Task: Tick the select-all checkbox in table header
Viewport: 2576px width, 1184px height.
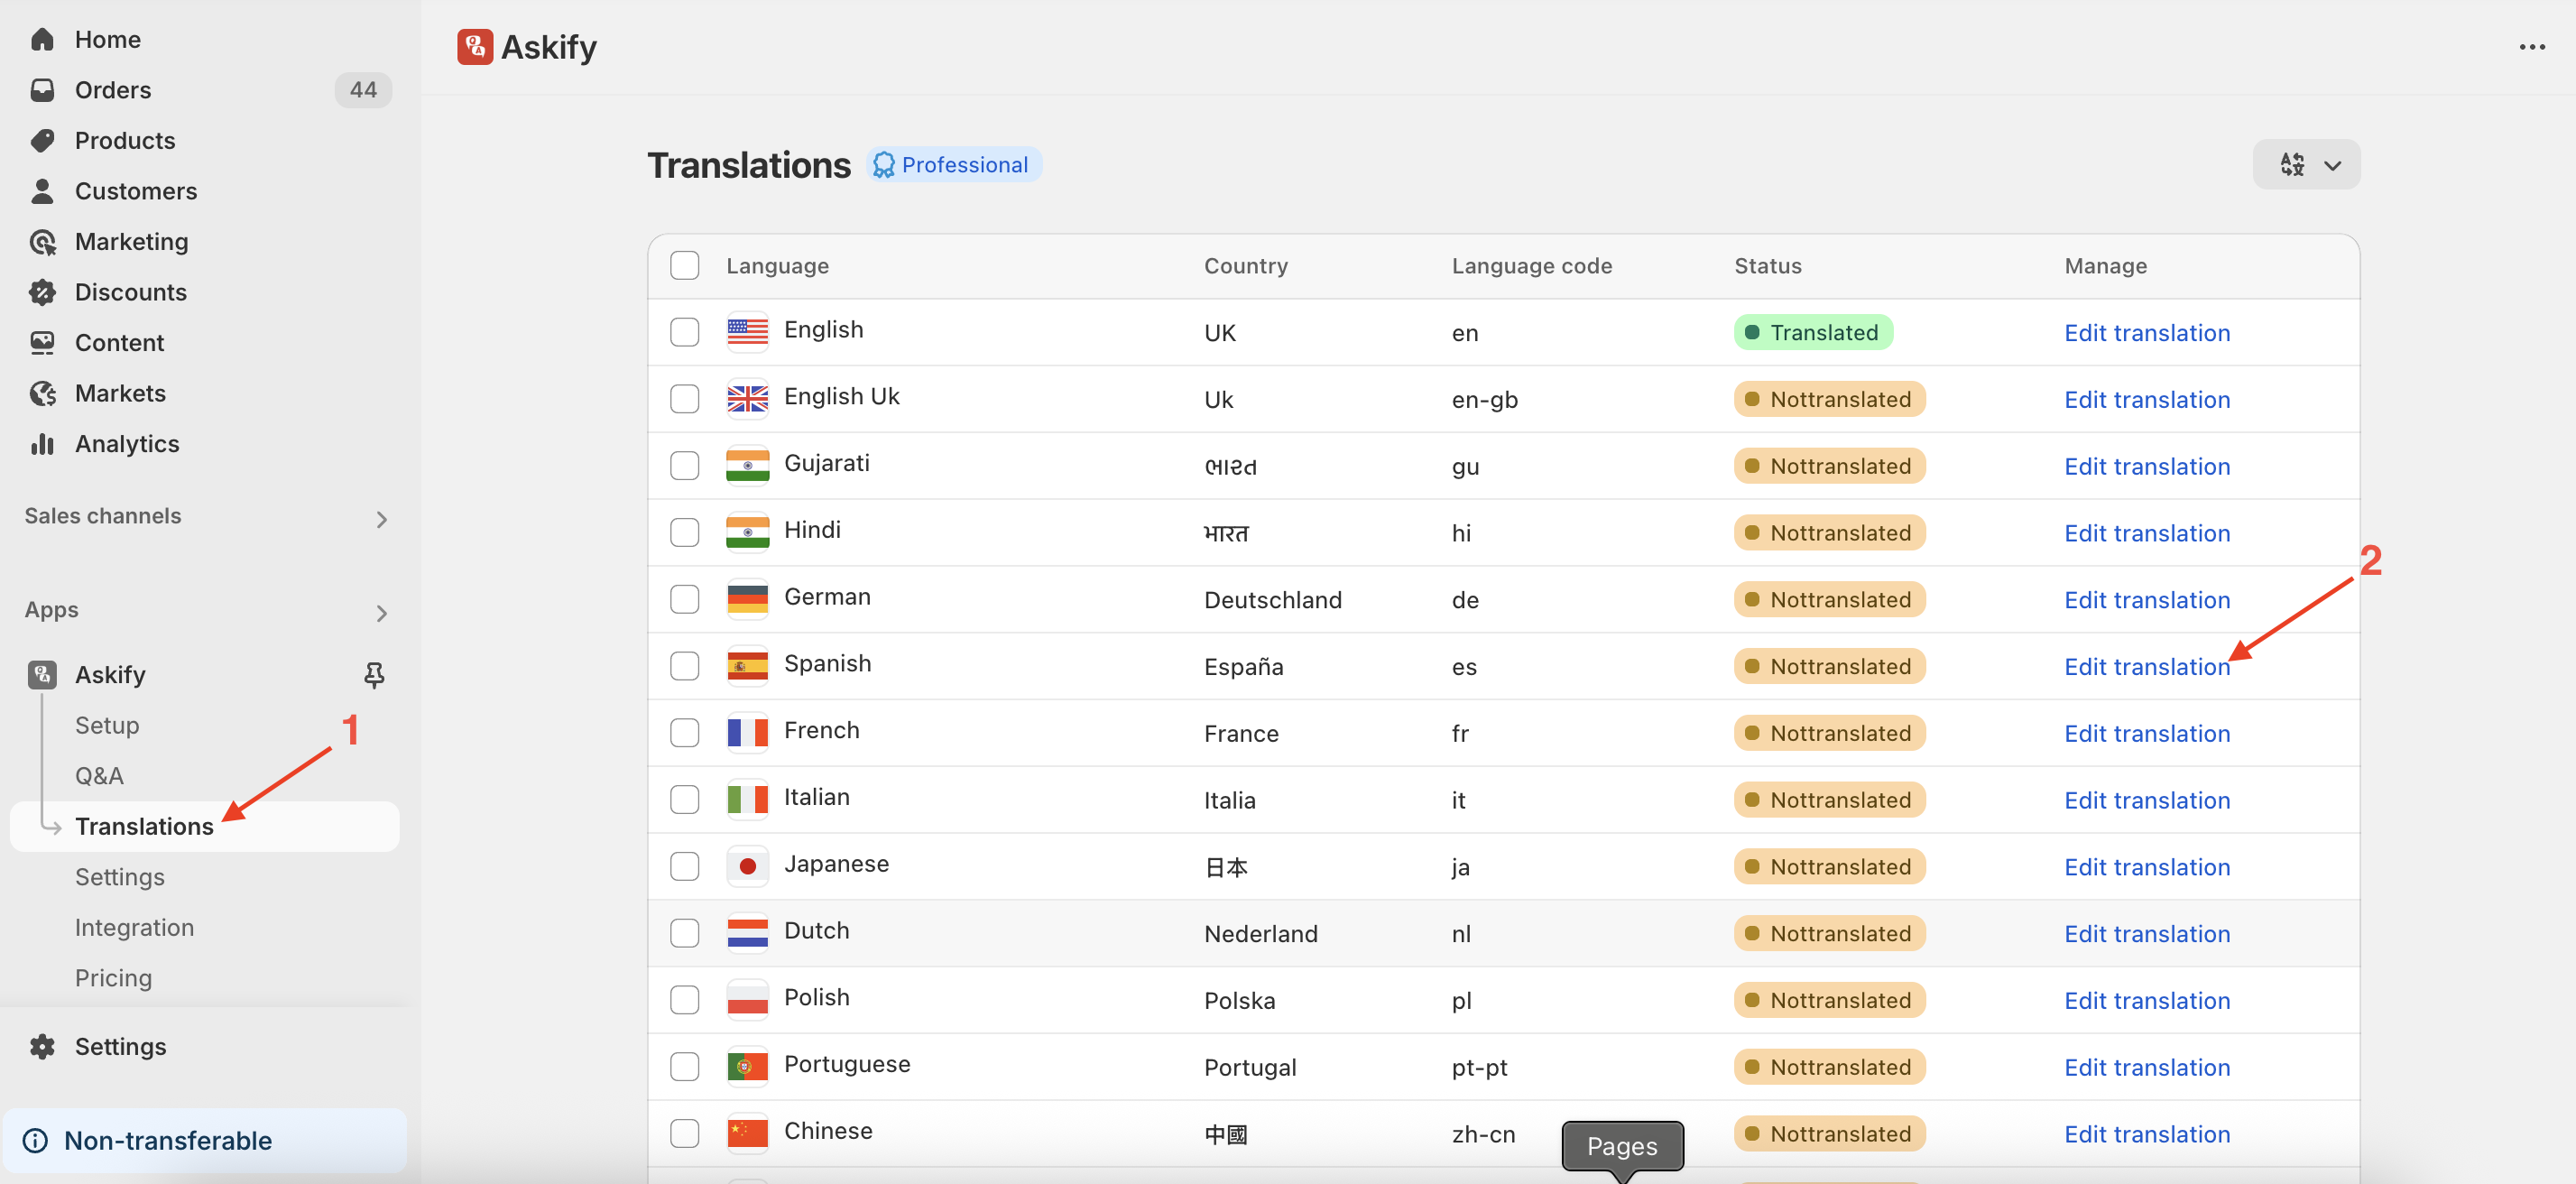Action: (x=685, y=266)
